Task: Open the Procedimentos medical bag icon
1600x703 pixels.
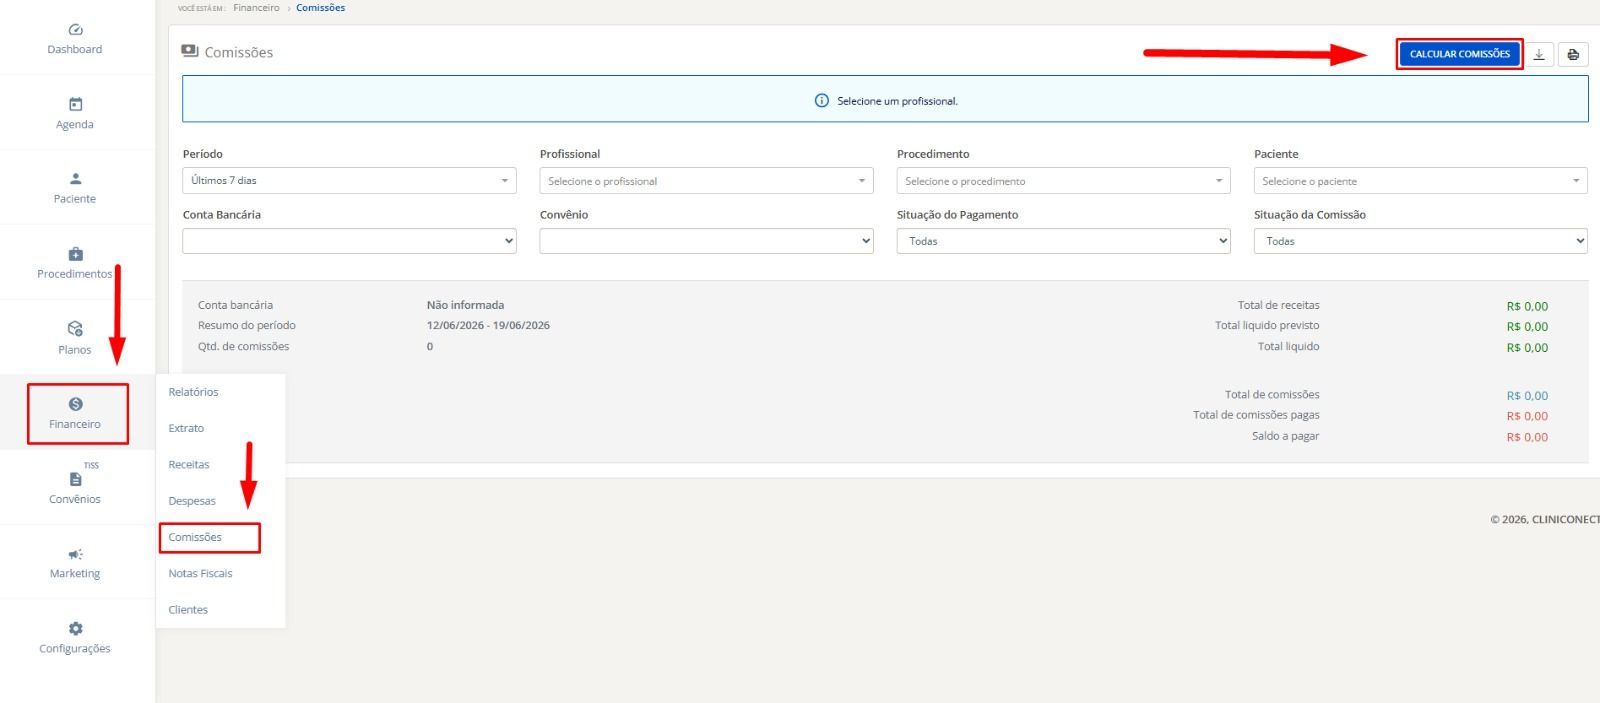Action: [x=75, y=254]
